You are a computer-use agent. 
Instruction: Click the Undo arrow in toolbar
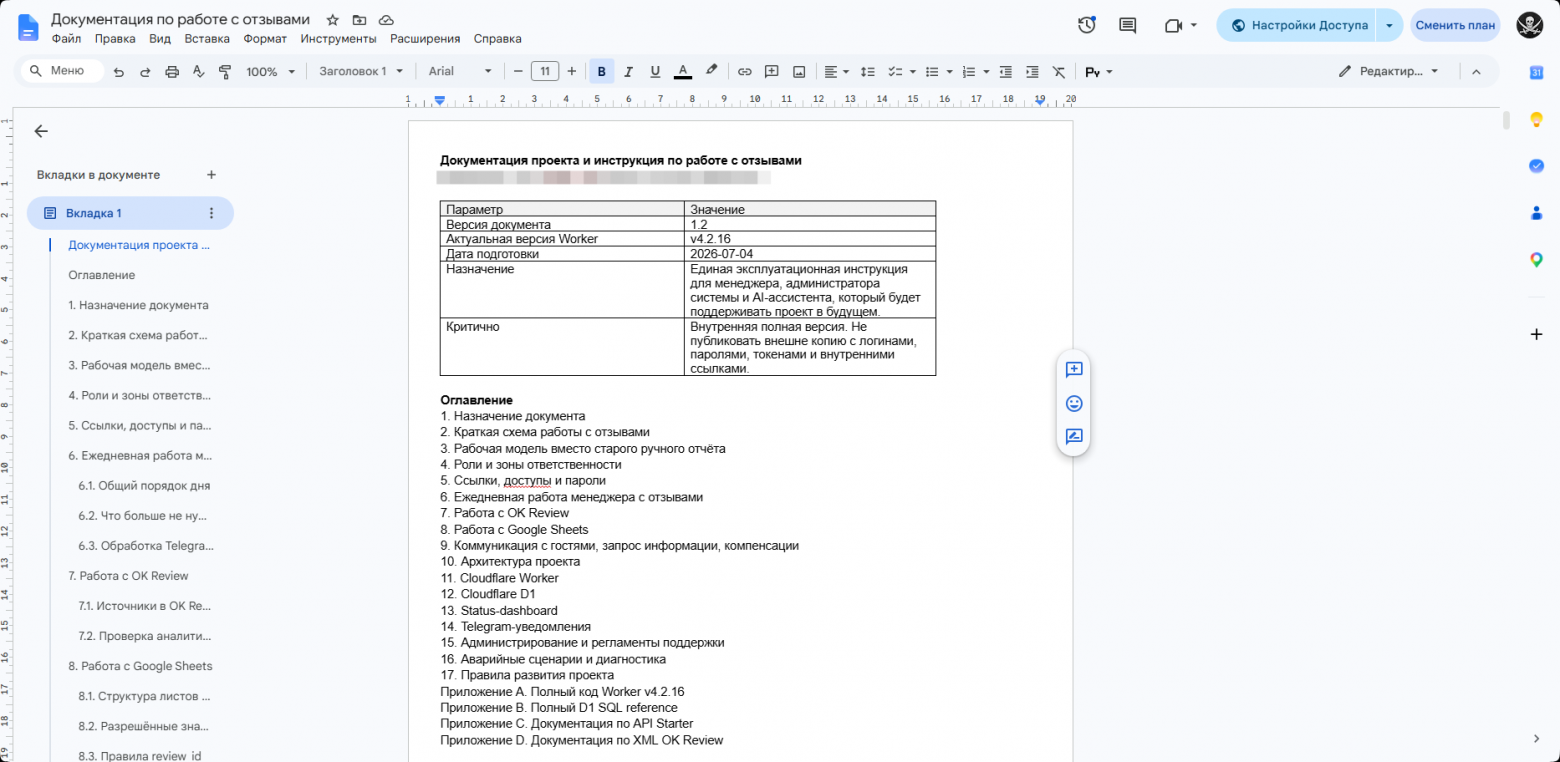pyautogui.click(x=119, y=72)
